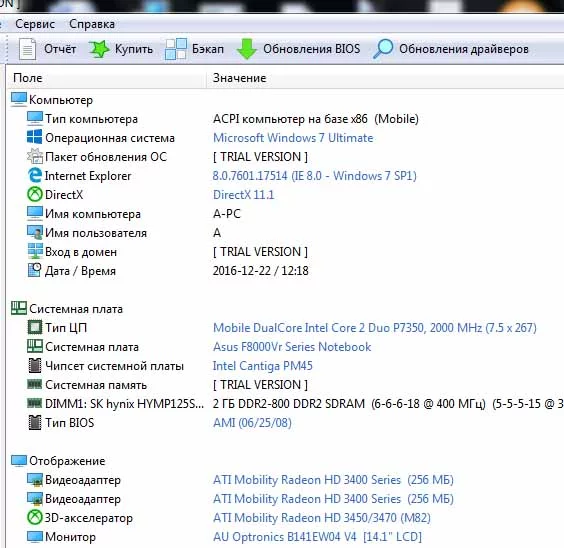
Task: Select the Дата / Время calendar icon
Action: coord(35,270)
